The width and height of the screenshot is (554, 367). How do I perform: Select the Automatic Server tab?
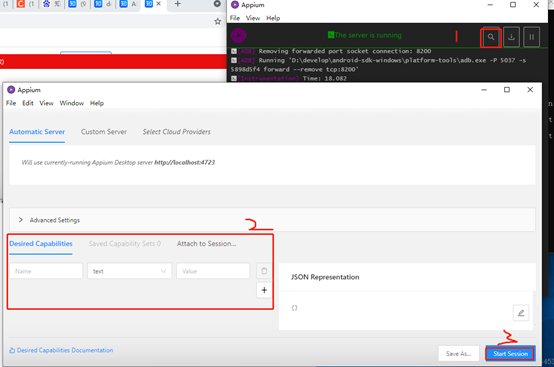pyautogui.click(x=37, y=132)
